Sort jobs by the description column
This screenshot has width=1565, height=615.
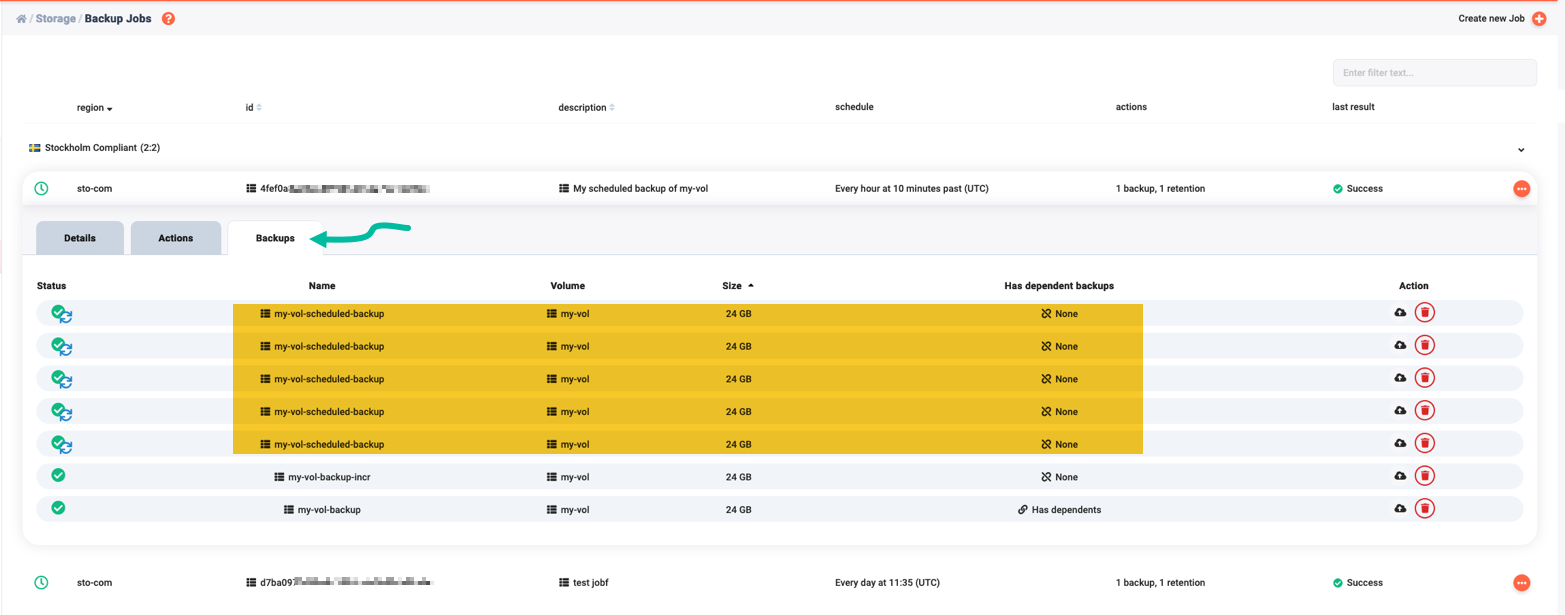587,107
